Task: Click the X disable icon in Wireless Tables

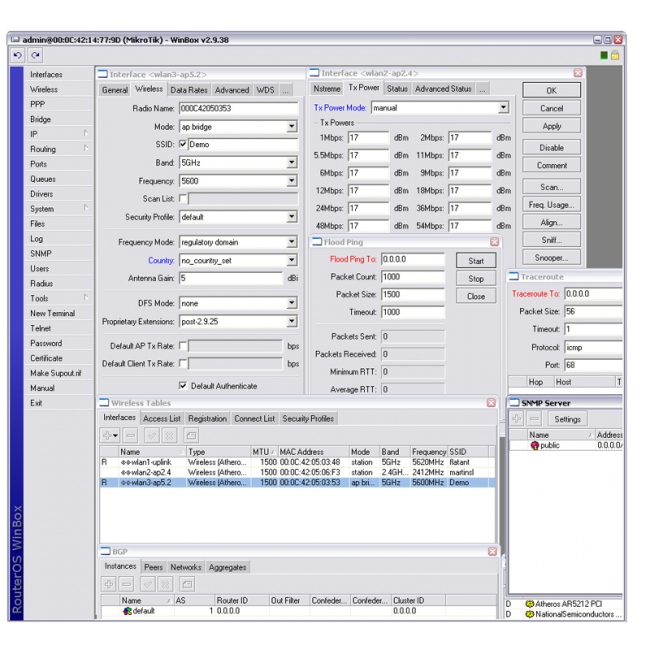Action: coord(169,435)
